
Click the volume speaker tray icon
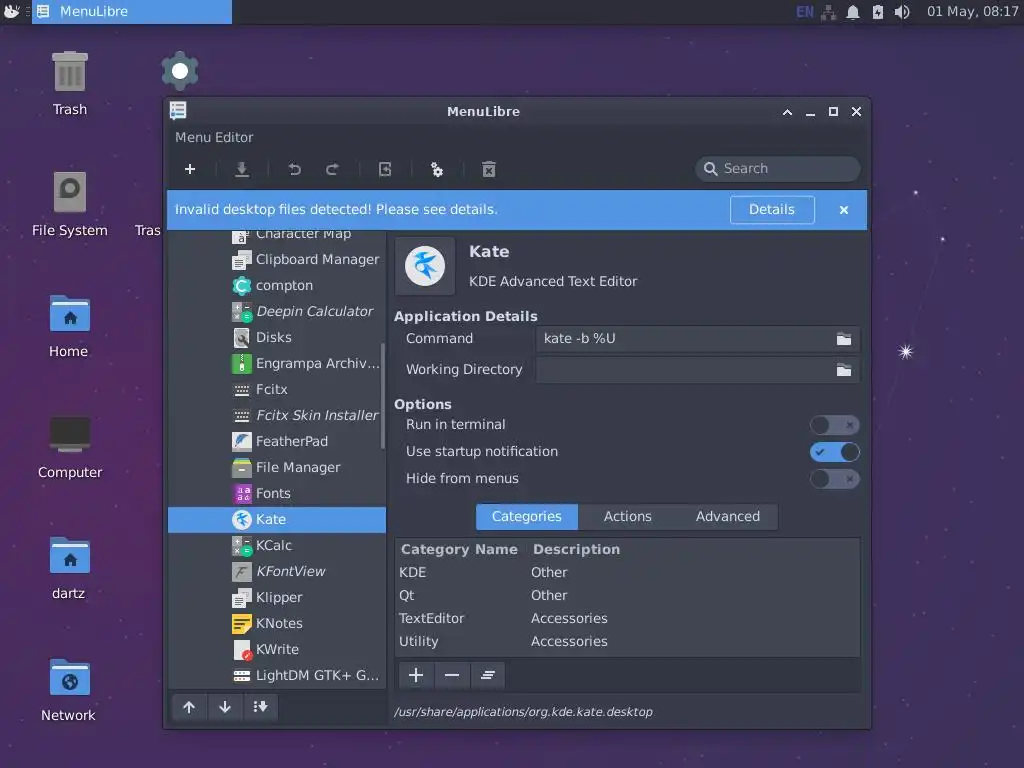click(902, 12)
